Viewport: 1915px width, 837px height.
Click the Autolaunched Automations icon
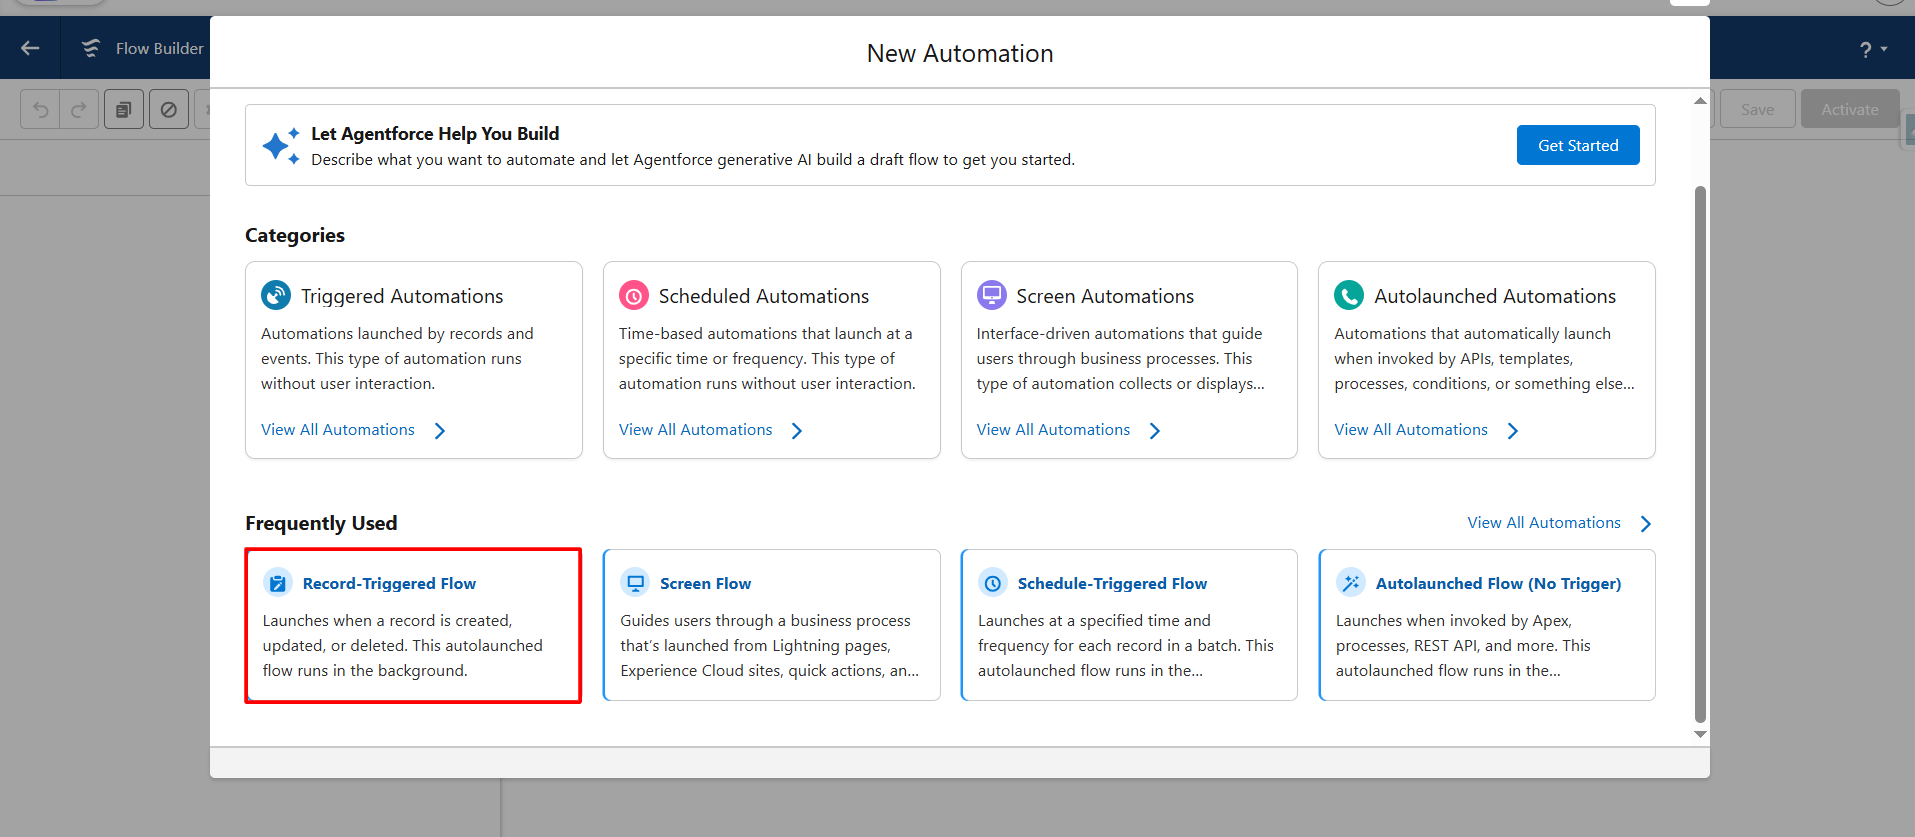click(x=1349, y=296)
